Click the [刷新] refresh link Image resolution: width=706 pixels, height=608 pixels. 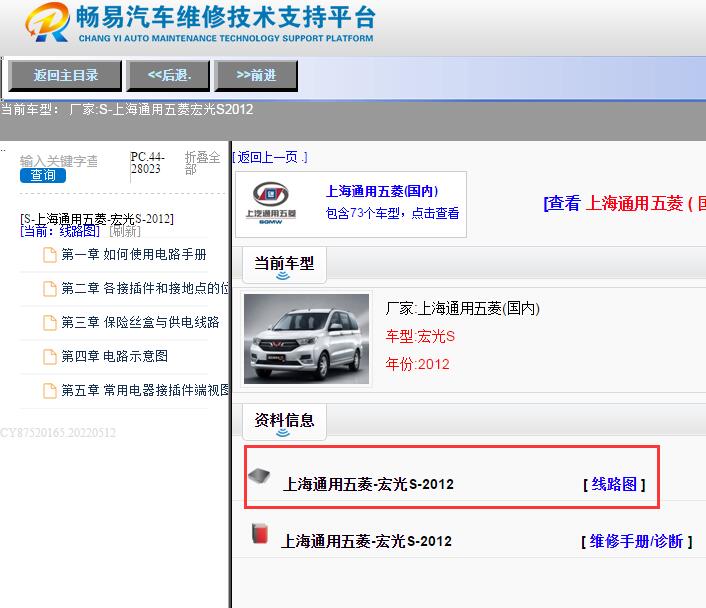coord(125,231)
